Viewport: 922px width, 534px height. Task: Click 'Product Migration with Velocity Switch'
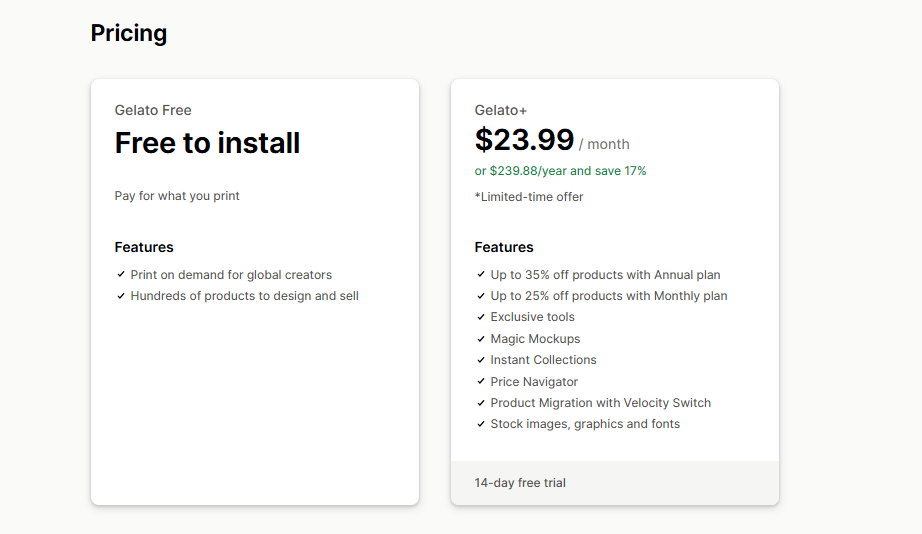pyautogui.click(x=600, y=403)
